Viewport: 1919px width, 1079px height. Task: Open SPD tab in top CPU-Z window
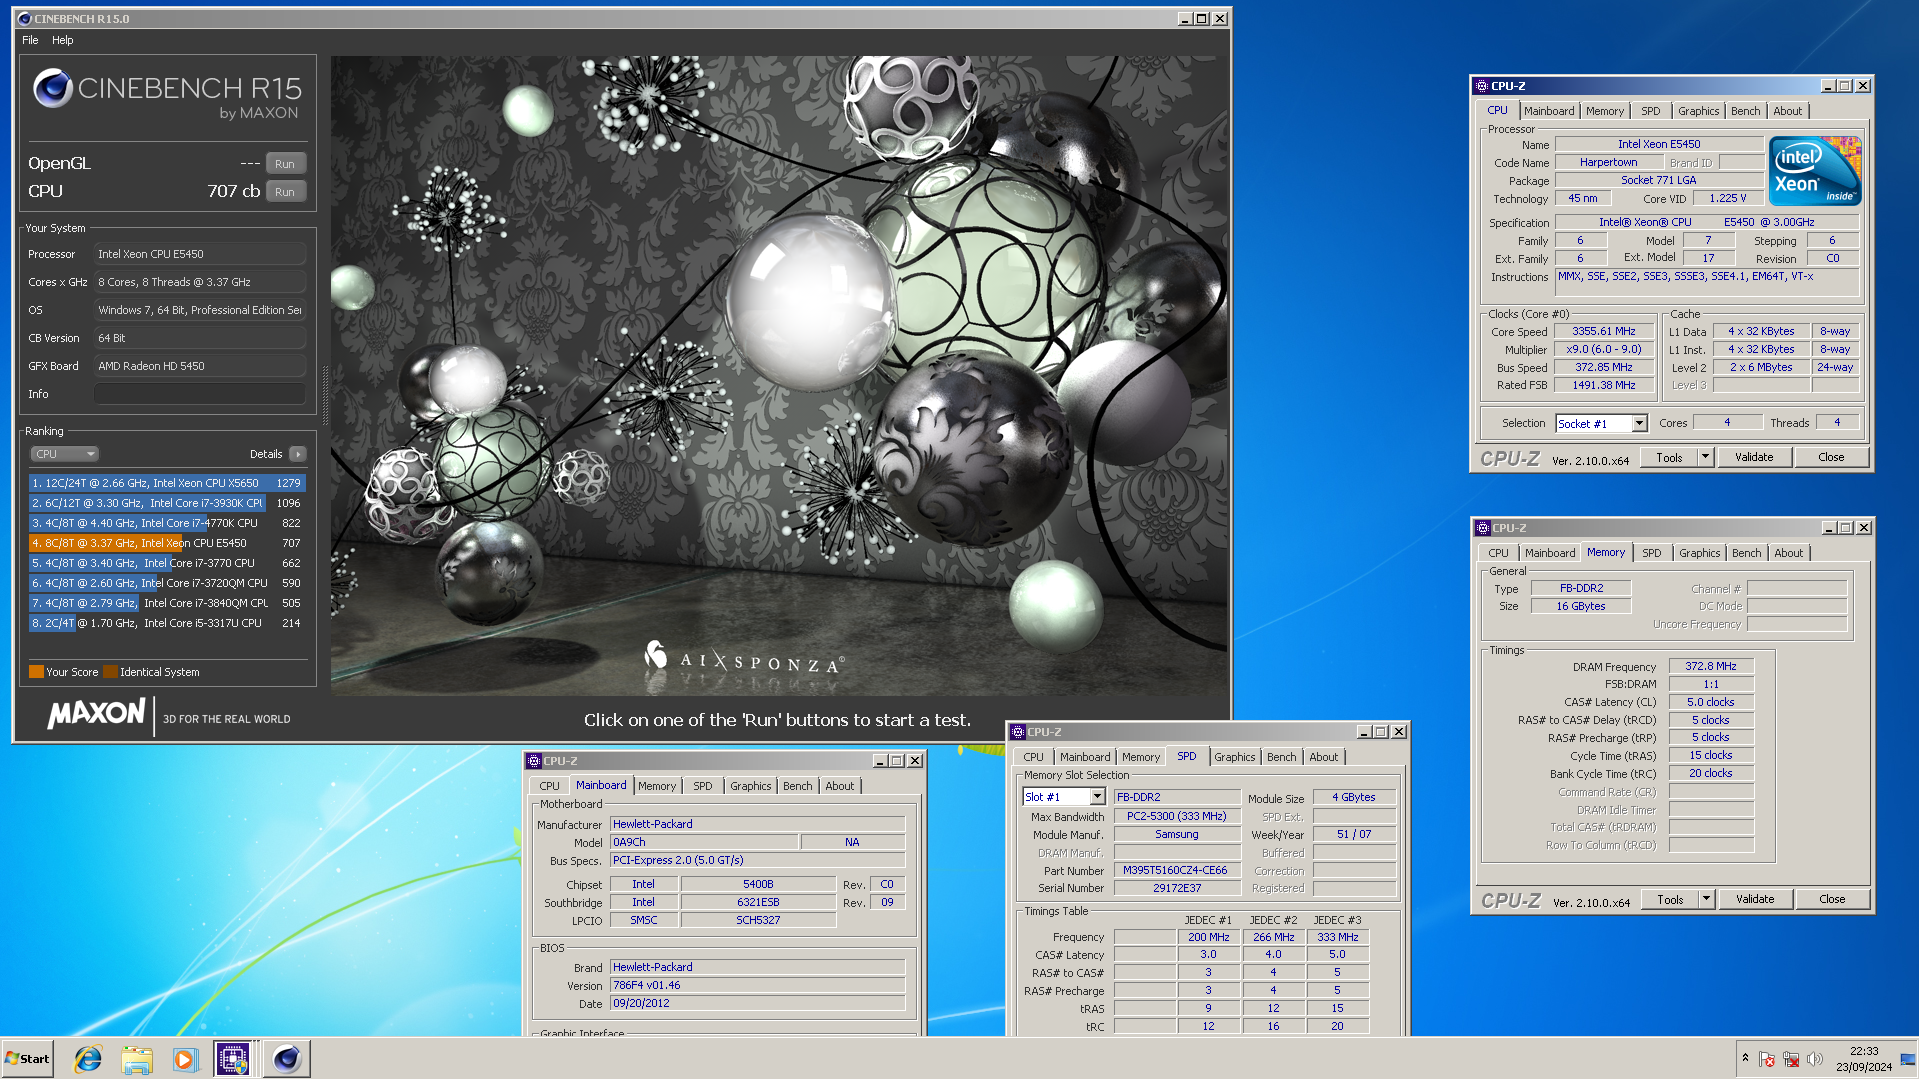(x=1650, y=111)
